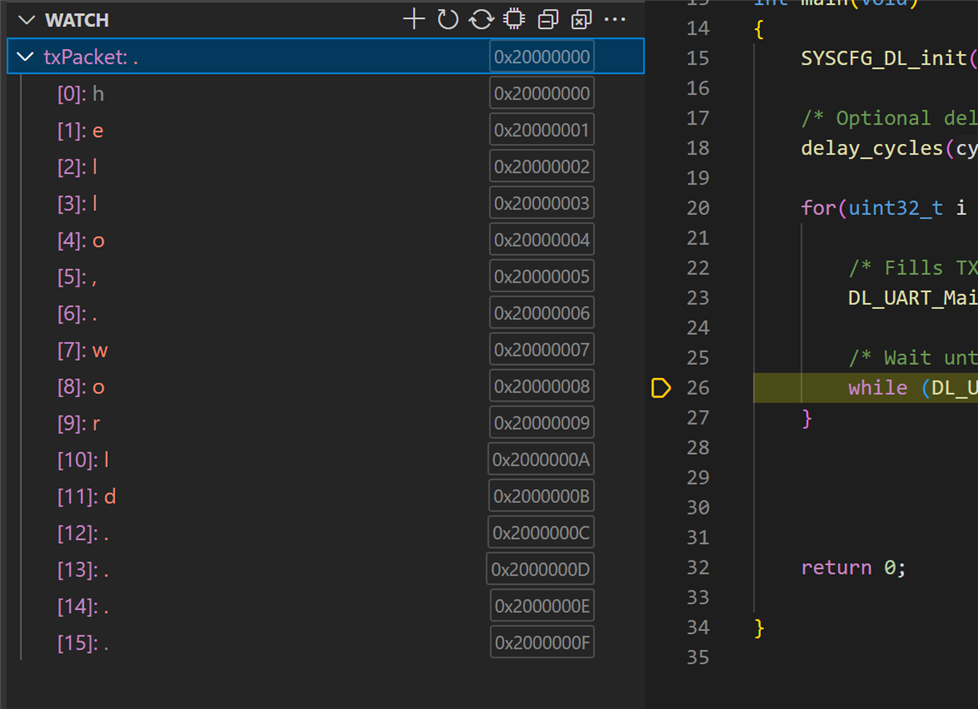This screenshot has width=978, height=709.
Task: Click the chip icon in Watch toolbar
Action: point(514,19)
